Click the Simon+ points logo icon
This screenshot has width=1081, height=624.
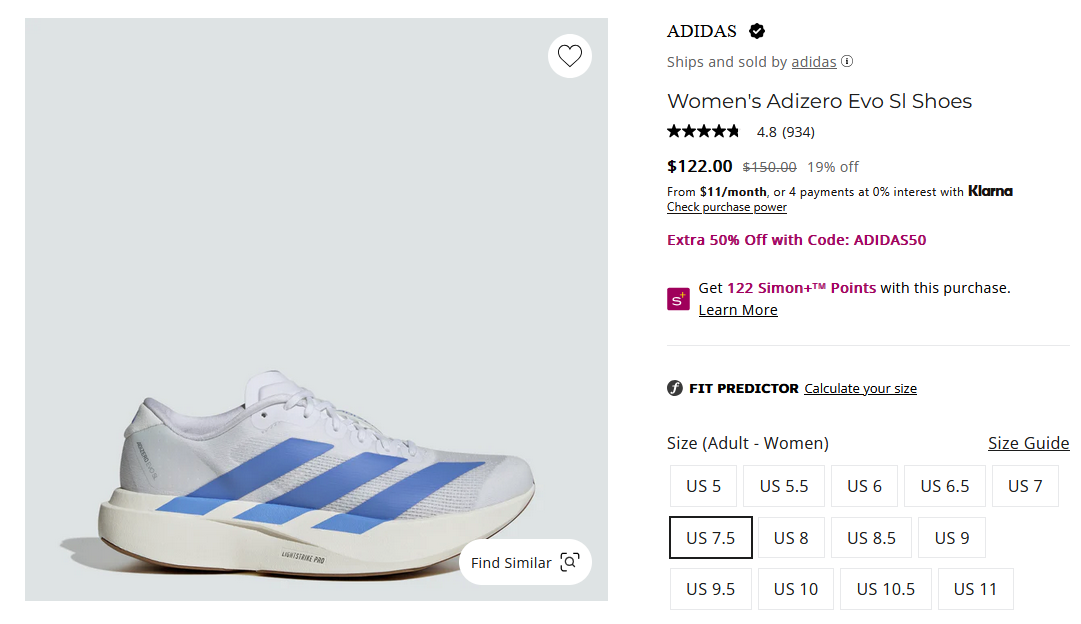pyautogui.click(x=679, y=298)
